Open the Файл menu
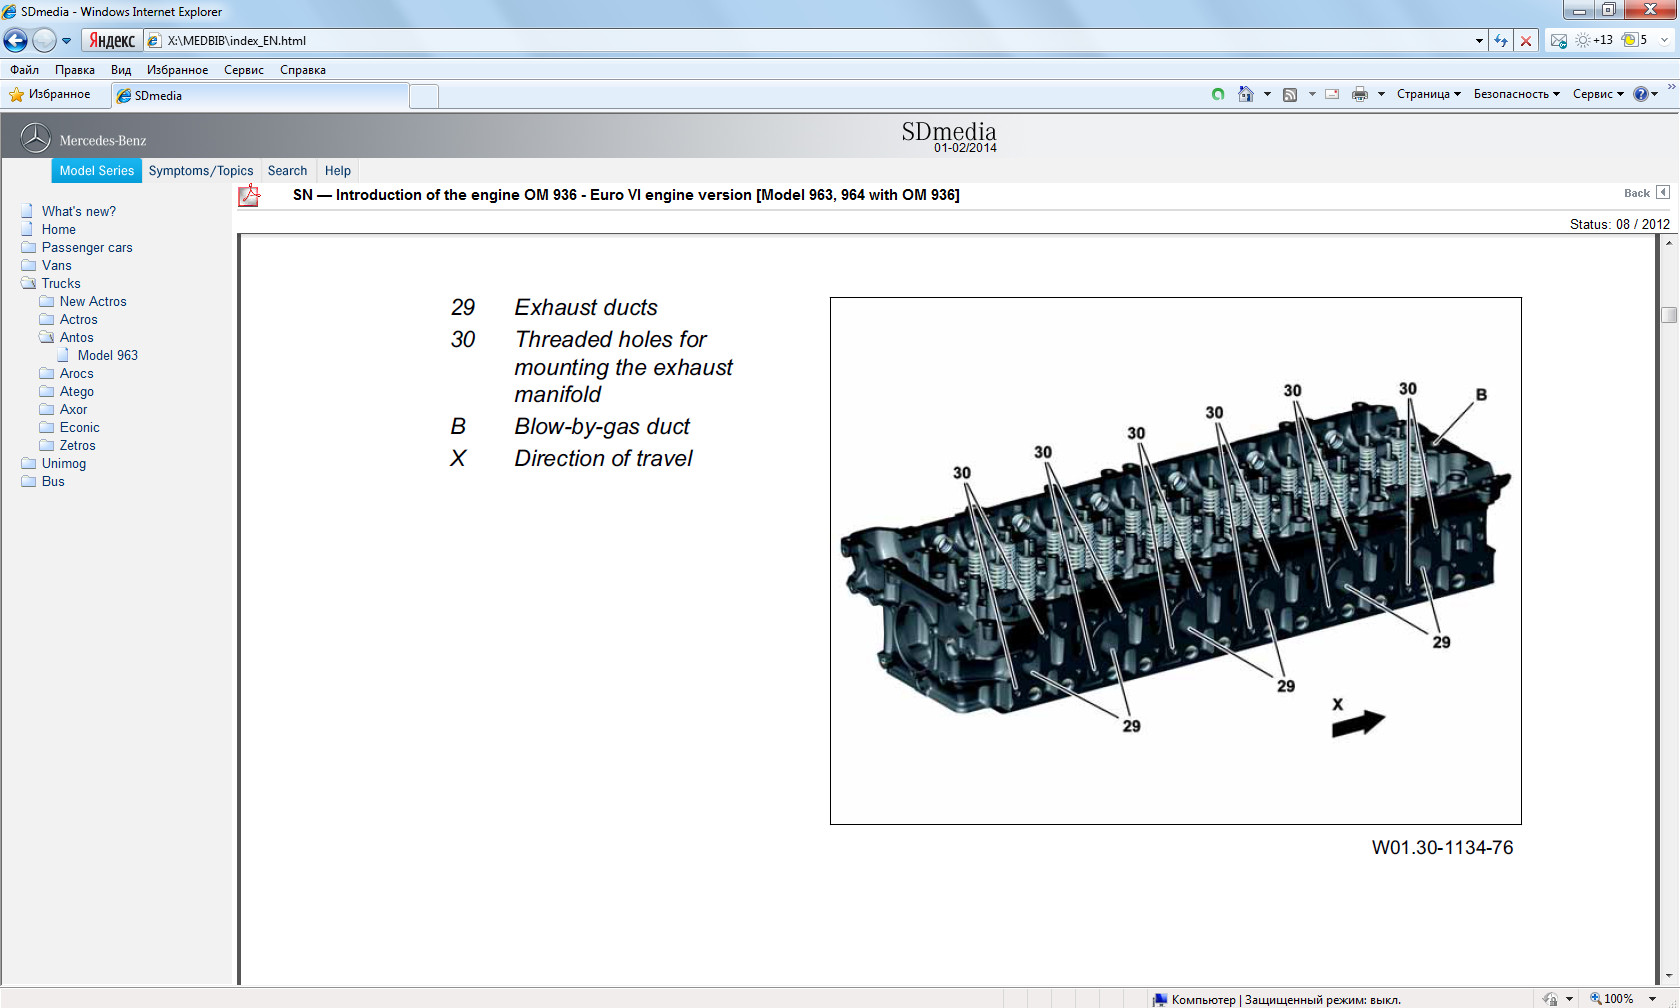The height and width of the screenshot is (1008, 1680). (x=25, y=70)
